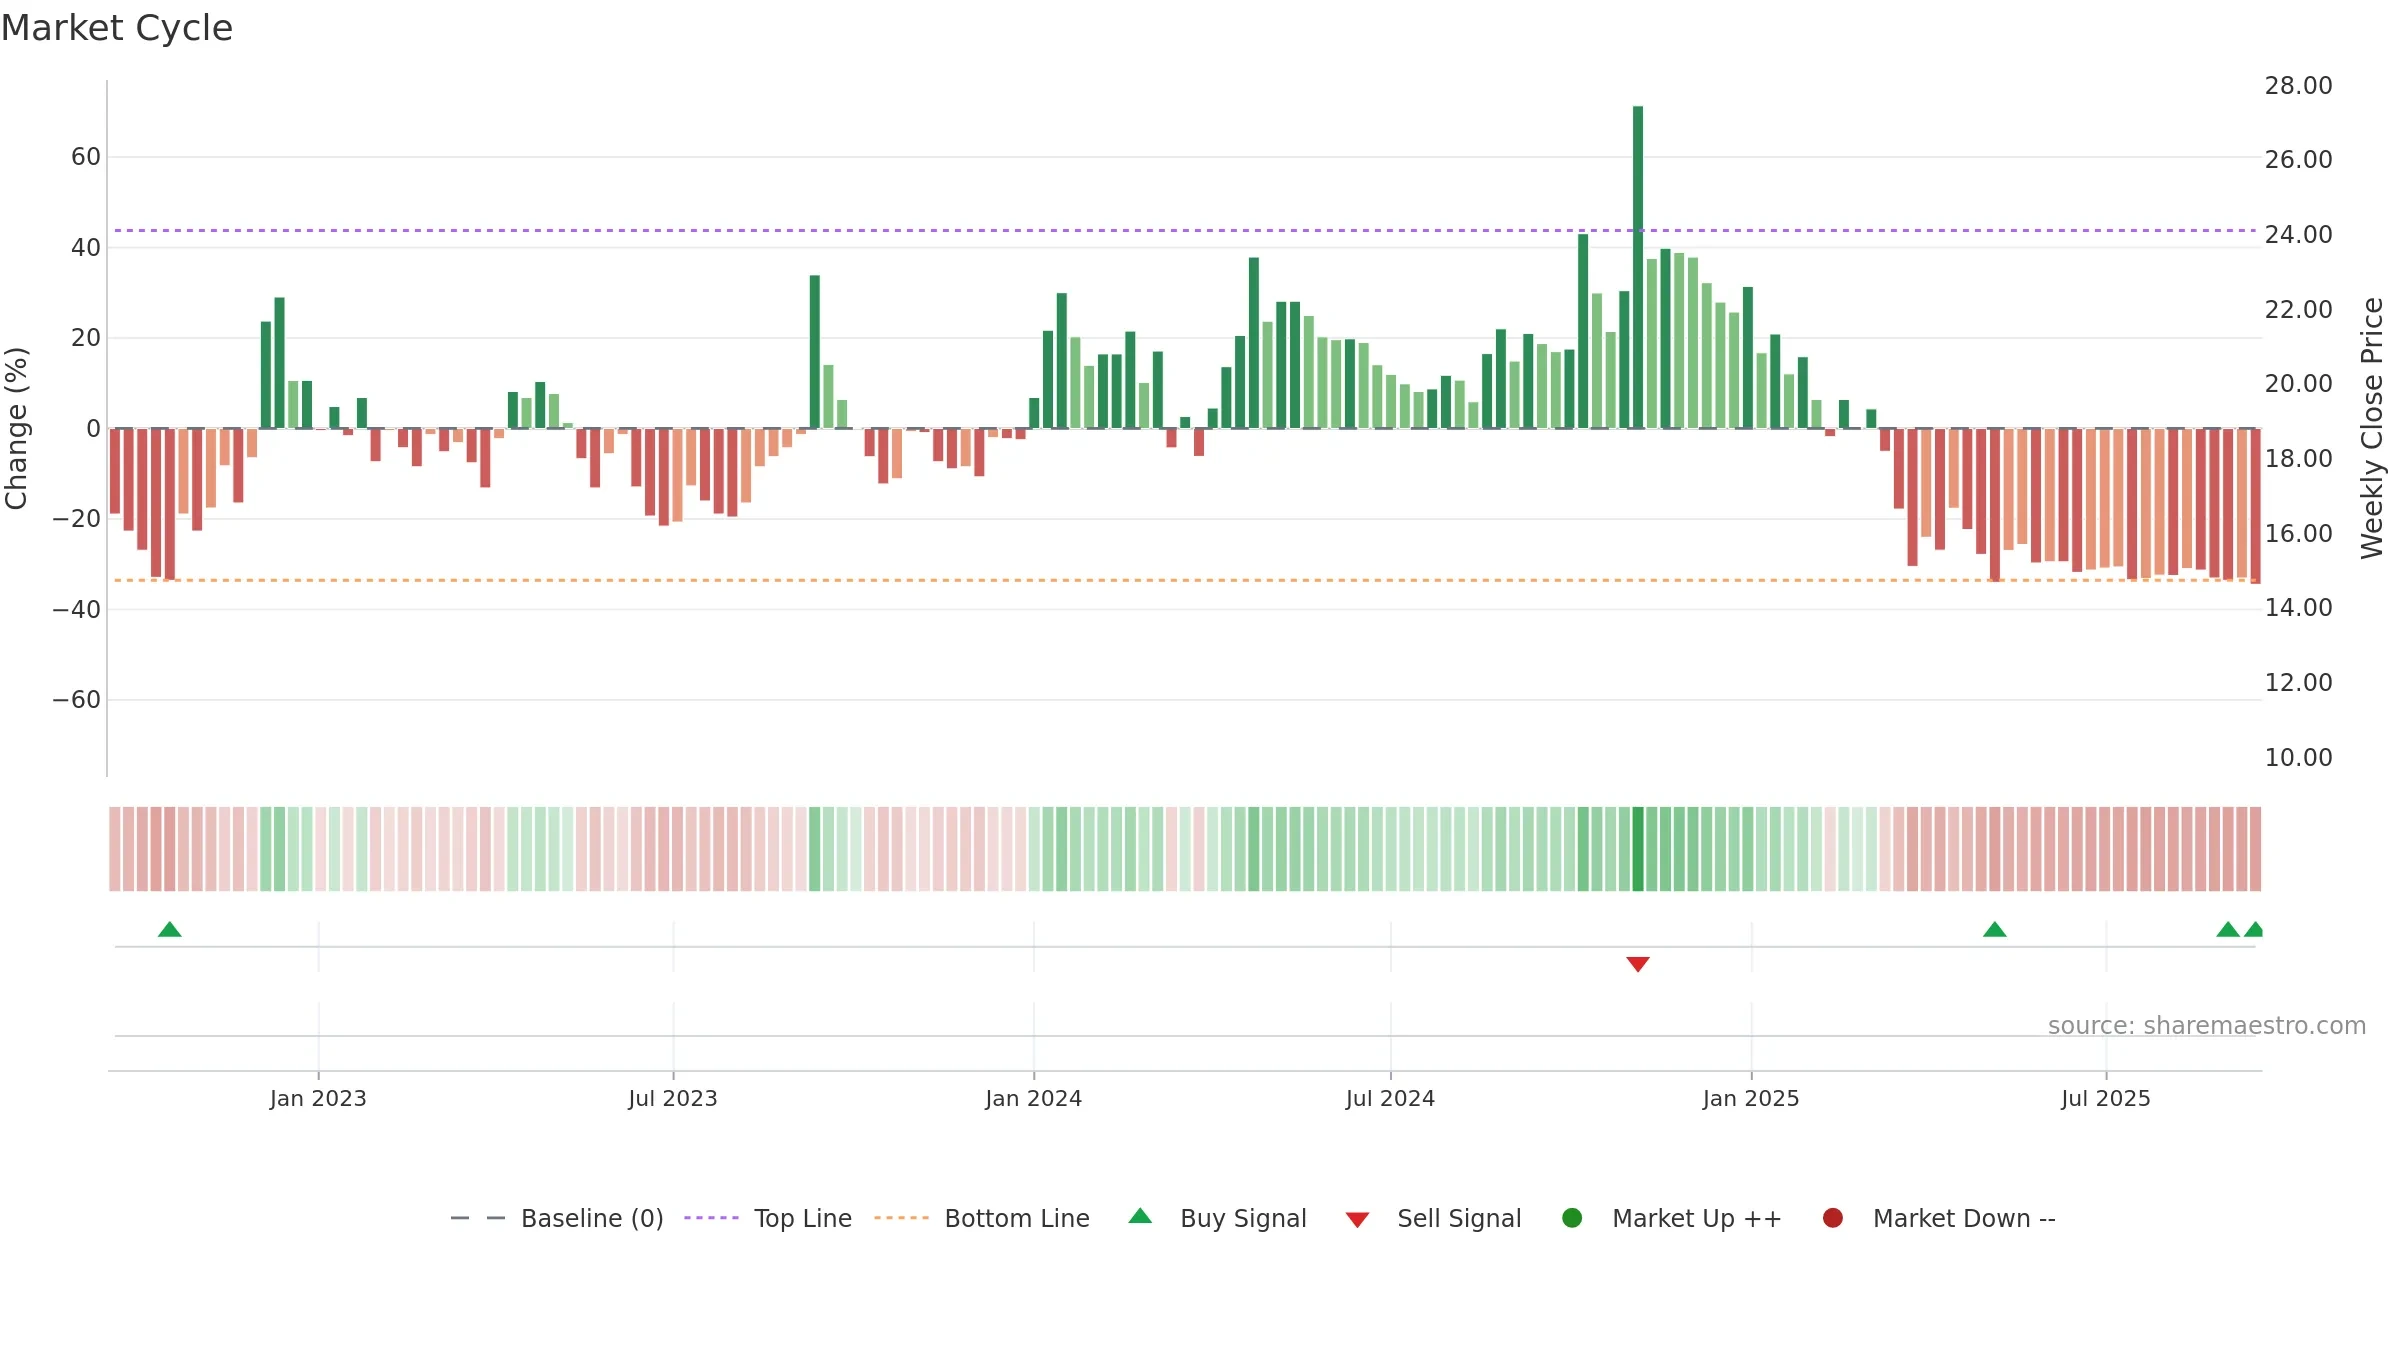Click the Jan 2024 axis label
The height and width of the screenshot is (1350, 2400).
[1034, 1098]
